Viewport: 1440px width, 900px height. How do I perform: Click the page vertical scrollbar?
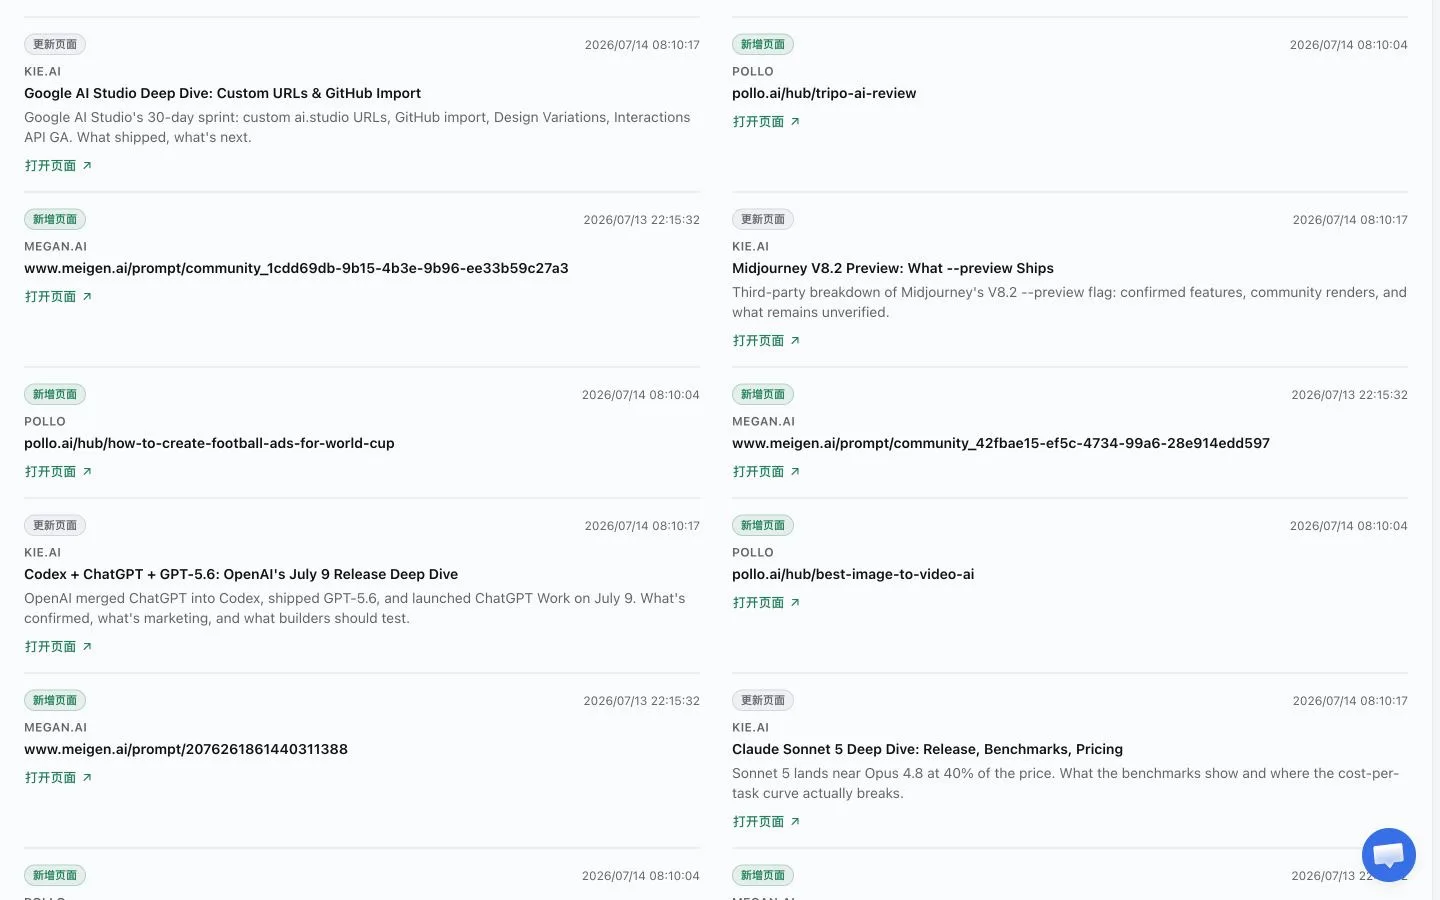click(x=1436, y=450)
